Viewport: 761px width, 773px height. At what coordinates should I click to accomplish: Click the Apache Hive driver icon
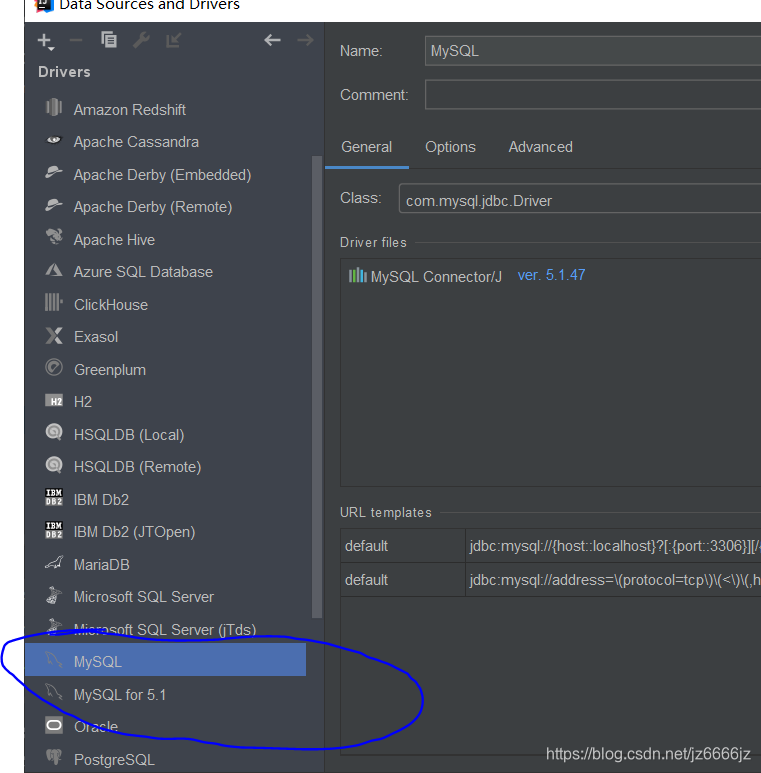click(x=54, y=237)
